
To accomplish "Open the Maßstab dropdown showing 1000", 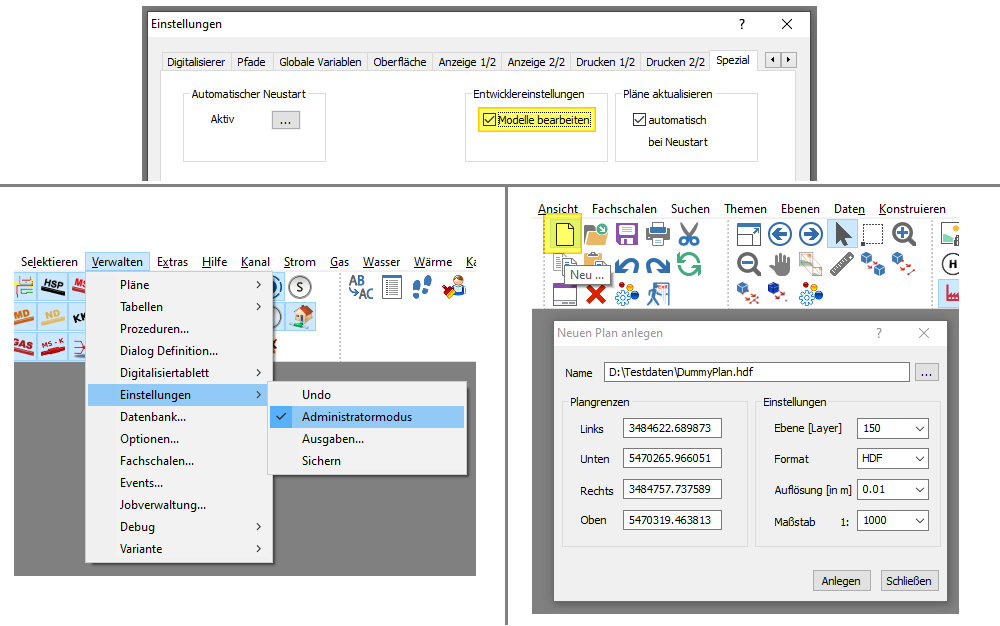I will [x=892, y=521].
